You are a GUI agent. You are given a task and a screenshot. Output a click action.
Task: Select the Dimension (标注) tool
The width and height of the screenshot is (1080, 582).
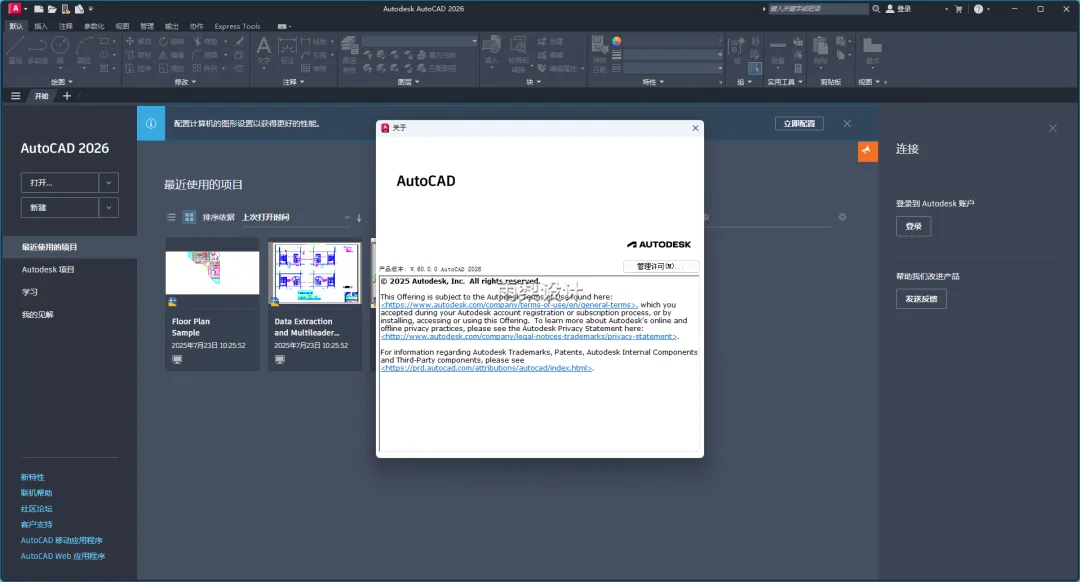tap(287, 50)
